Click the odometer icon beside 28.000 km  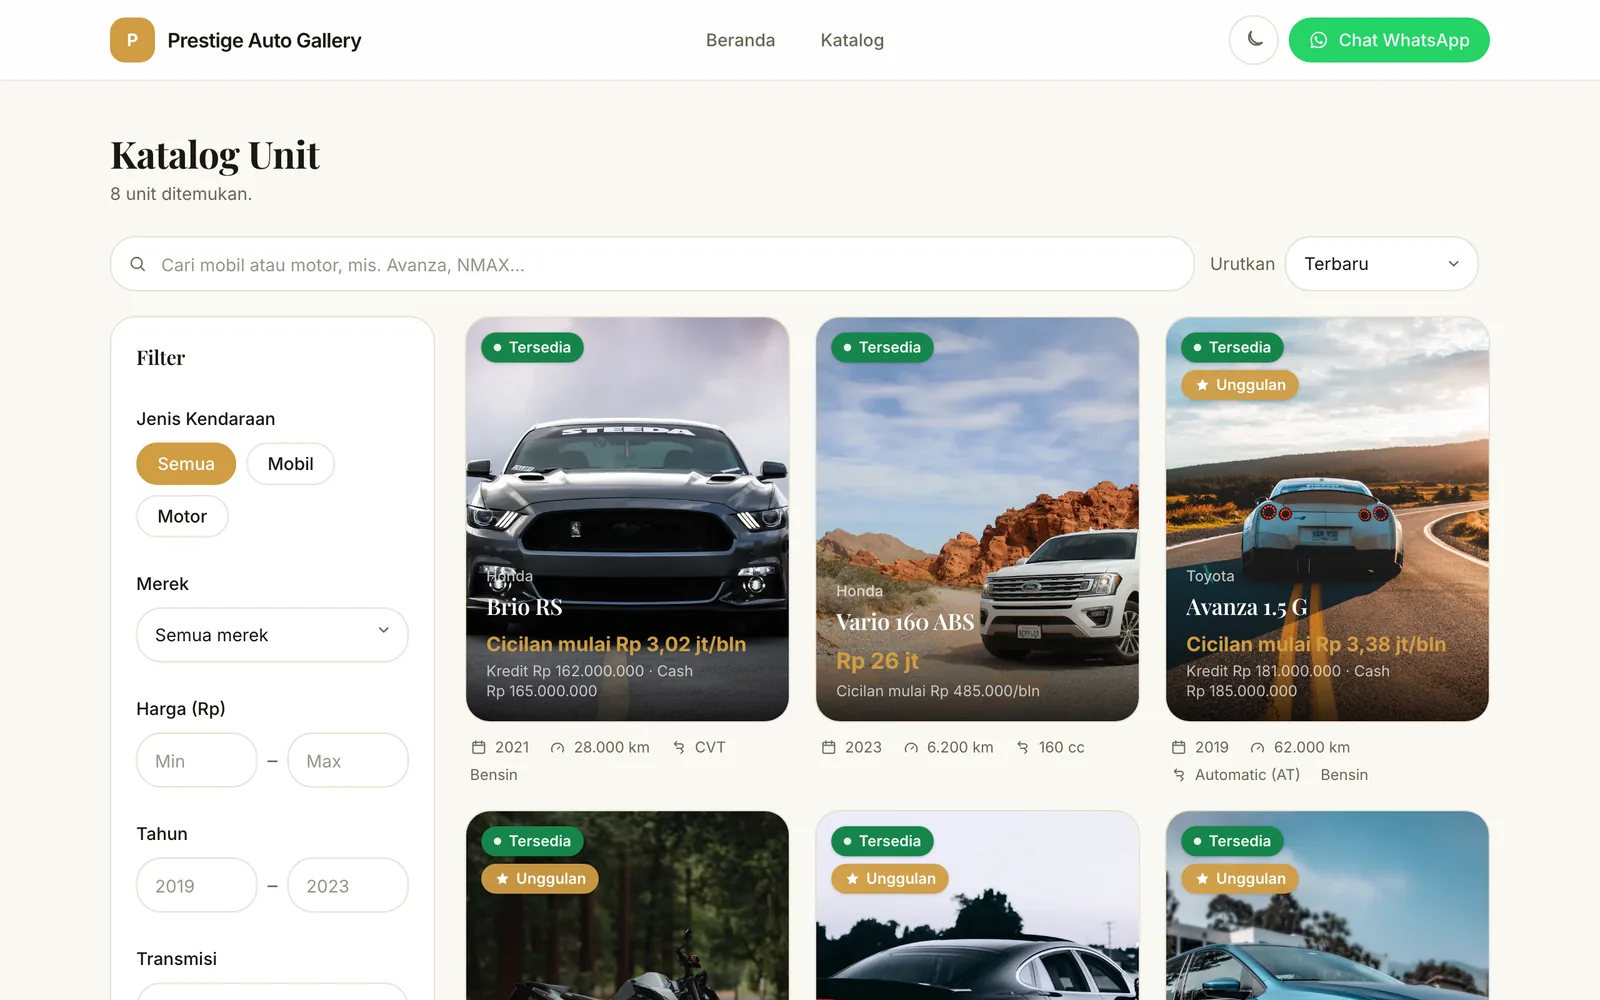[558, 747]
